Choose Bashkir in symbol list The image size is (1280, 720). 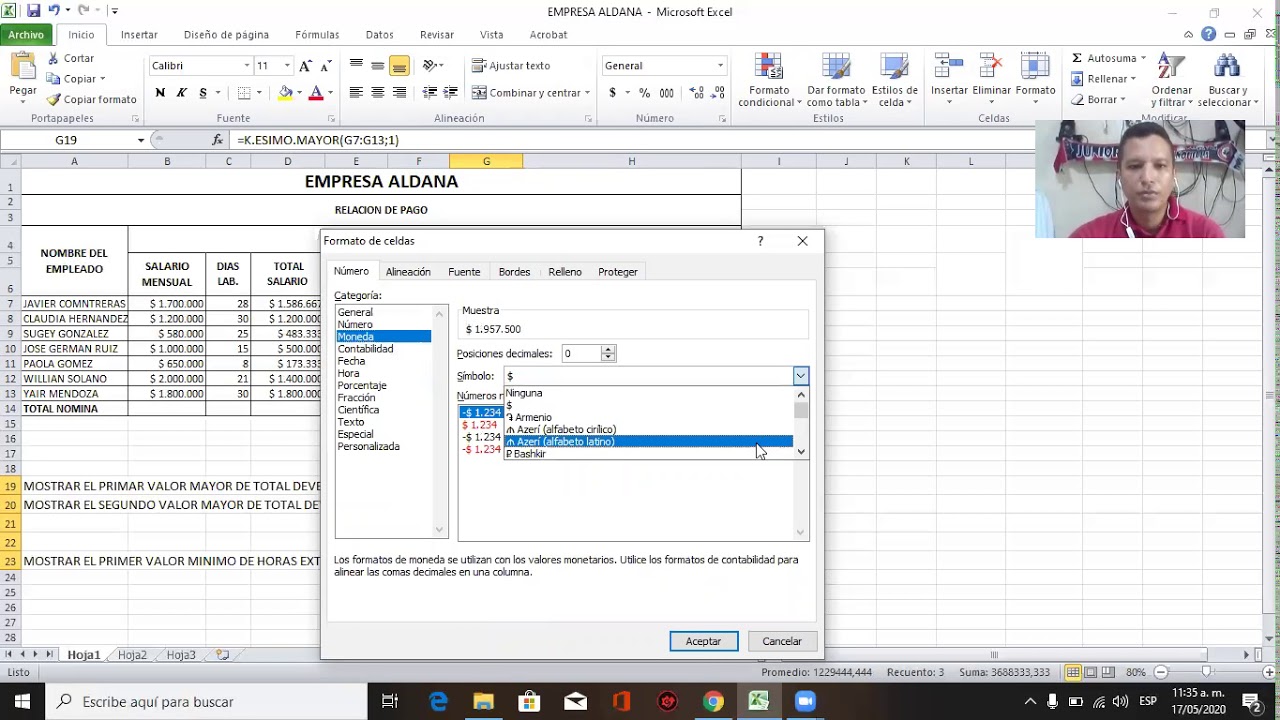pos(648,454)
